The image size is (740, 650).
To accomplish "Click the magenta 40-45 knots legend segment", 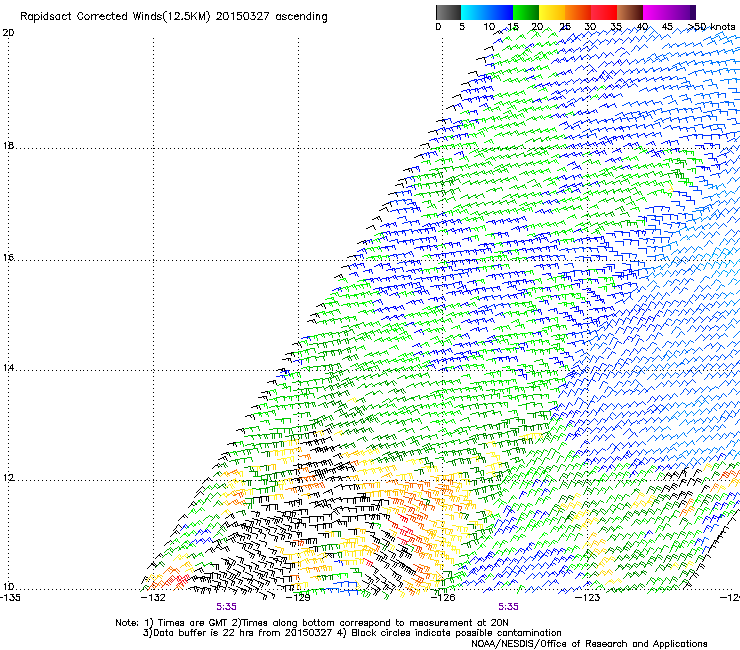I will click(x=656, y=12).
